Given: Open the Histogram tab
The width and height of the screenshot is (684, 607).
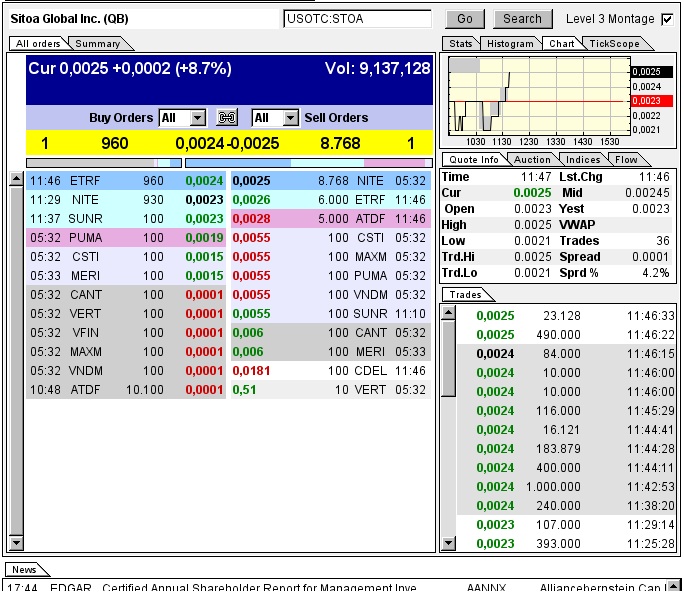Looking at the screenshot, I should [509, 44].
